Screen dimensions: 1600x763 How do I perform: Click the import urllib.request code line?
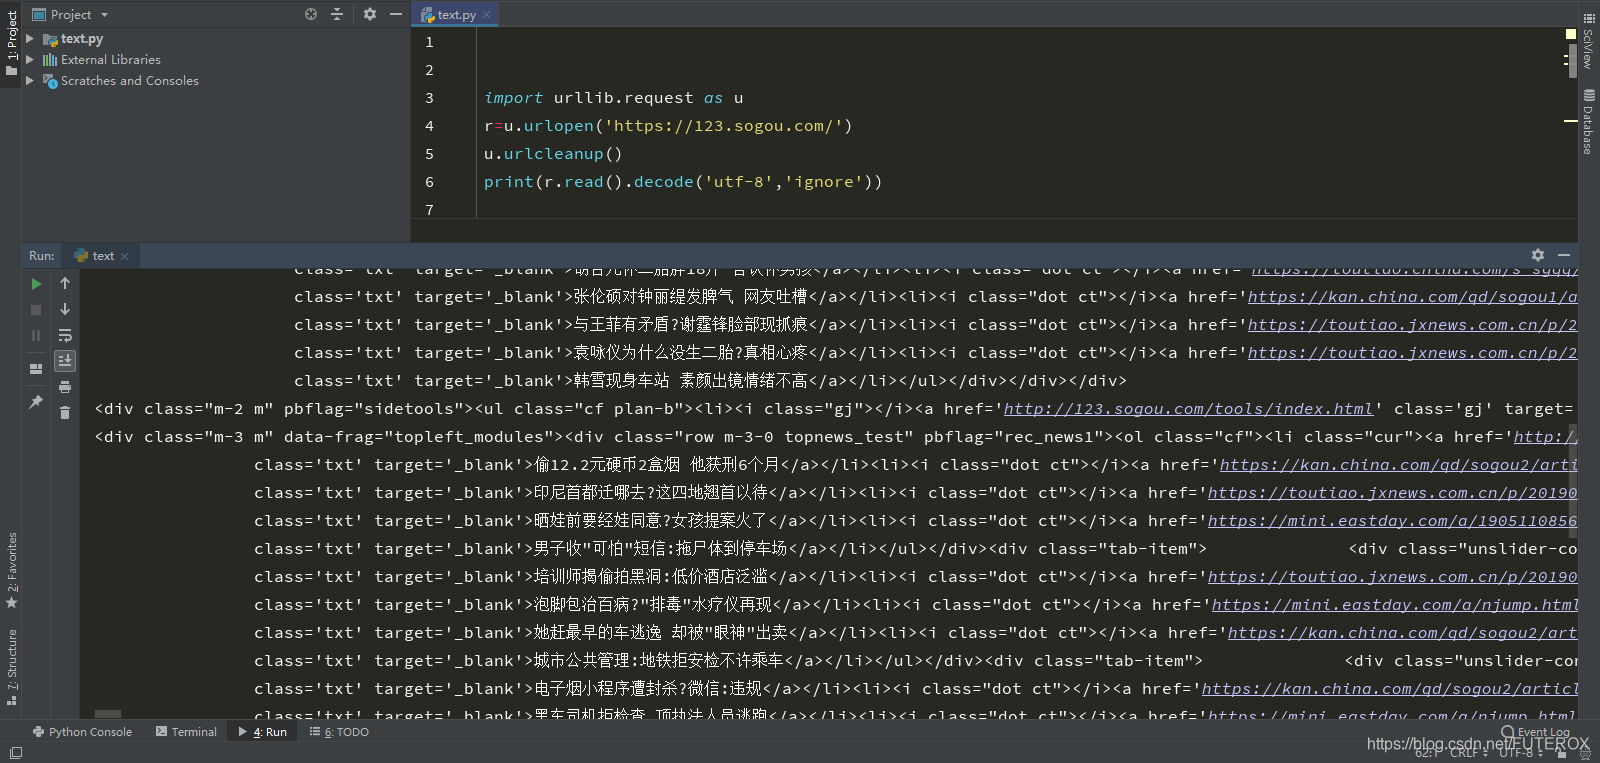pyautogui.click(x=613, y=98)
